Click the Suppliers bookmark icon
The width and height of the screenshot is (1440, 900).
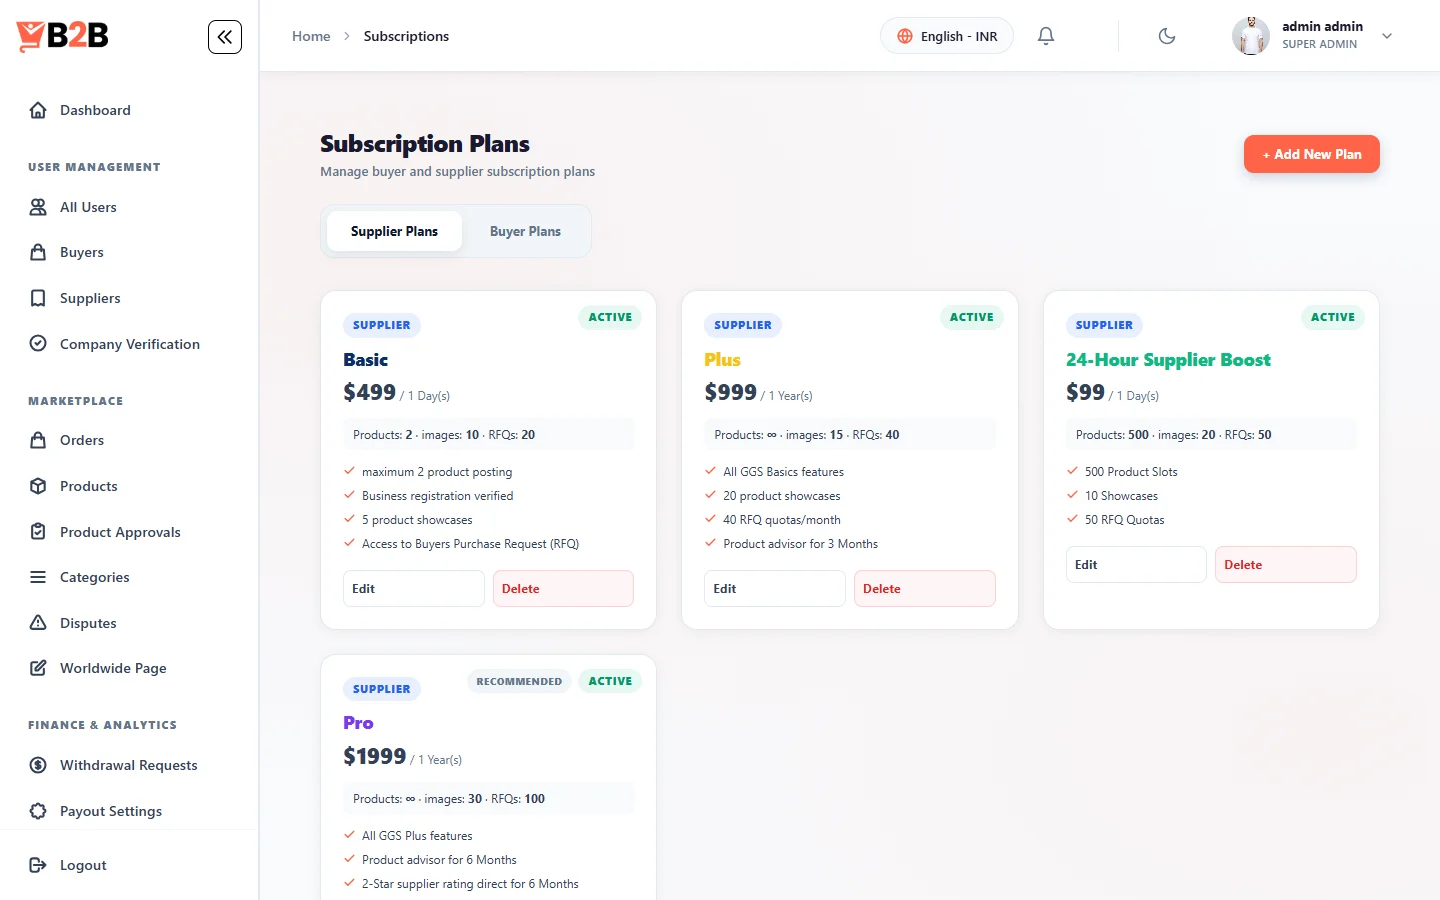[38, 298]
